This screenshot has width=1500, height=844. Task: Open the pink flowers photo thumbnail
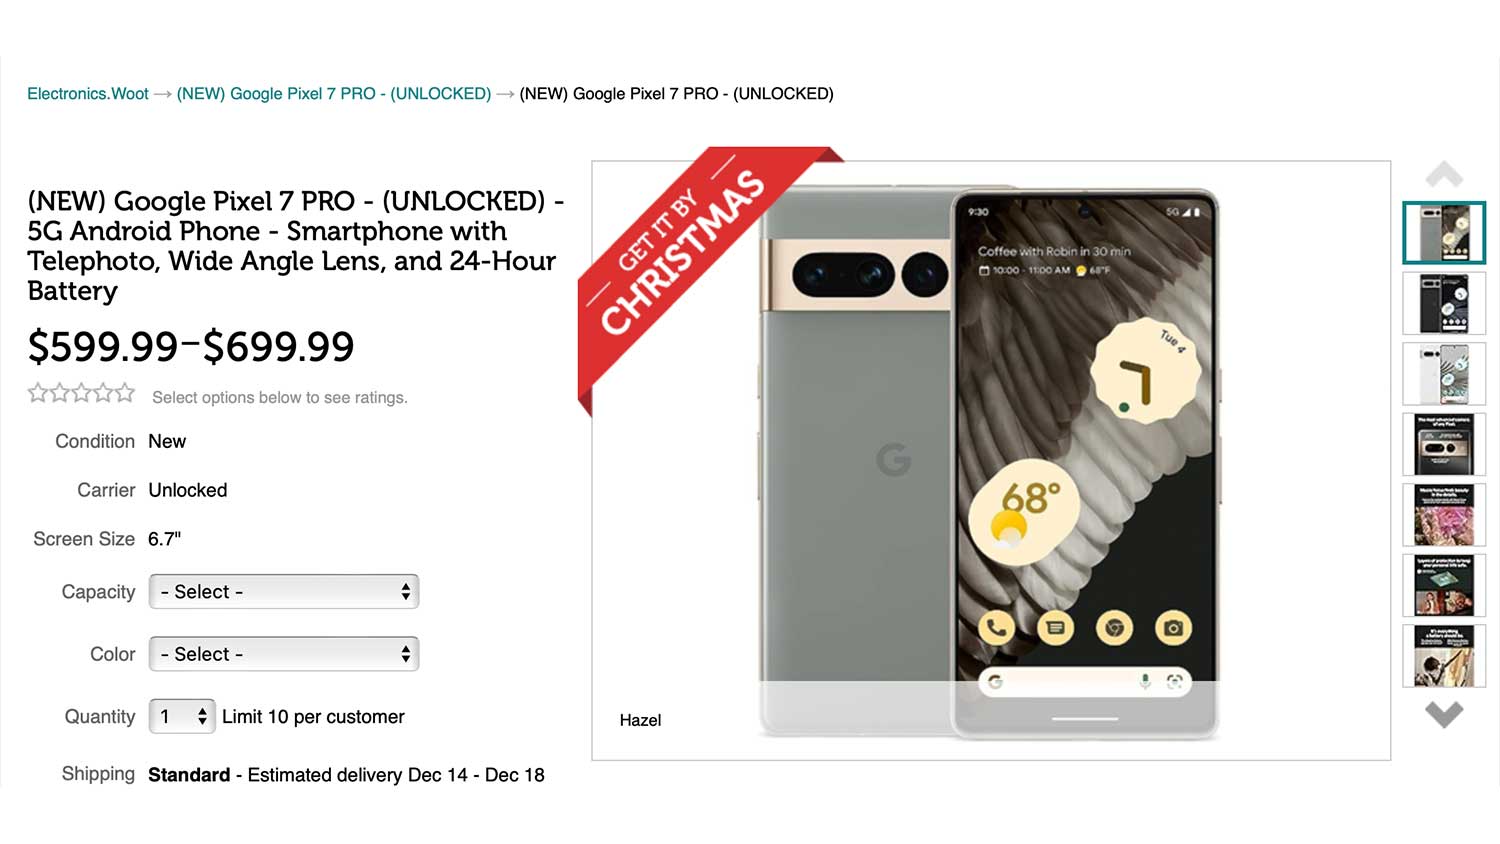point(1444,515)
